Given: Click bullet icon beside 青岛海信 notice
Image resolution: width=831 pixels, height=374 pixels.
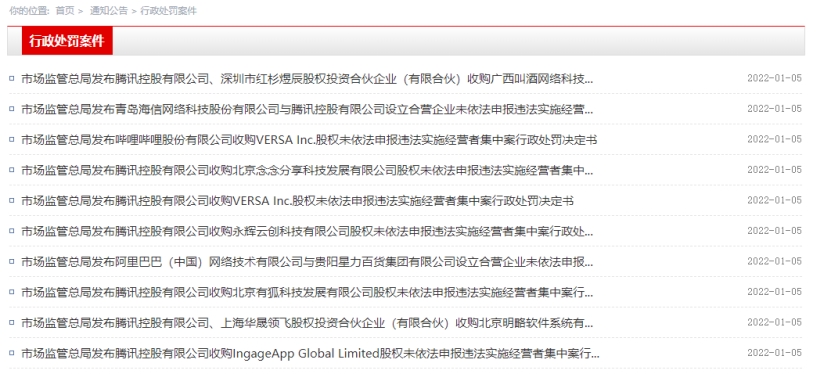Looking at the screenshot, I should (12, 109).
